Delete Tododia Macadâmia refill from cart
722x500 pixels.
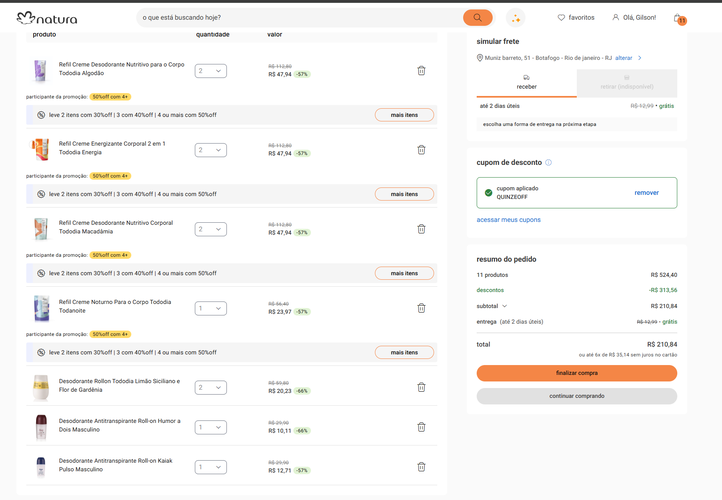point(421,229)
